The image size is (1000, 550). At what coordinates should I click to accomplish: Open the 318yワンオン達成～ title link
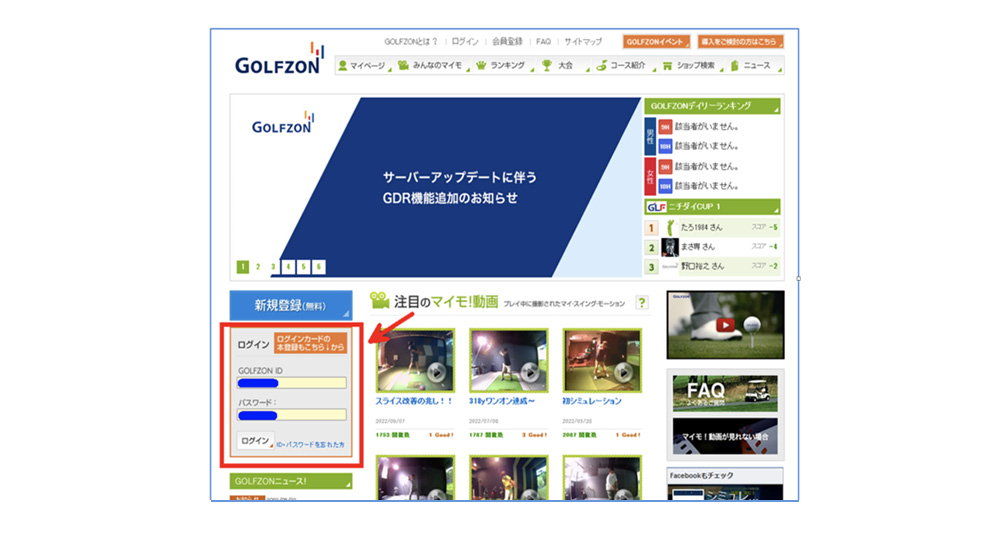coord(501,401)
